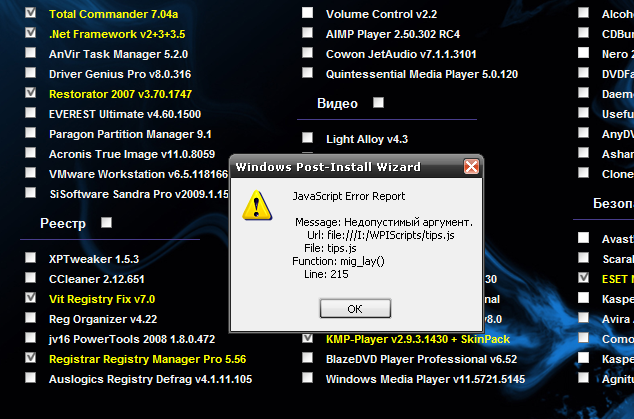This screenshot has height=419, width=634.
Task: Uncheck Registrar Registry Manager Pro 5.56
Action: (30, 357)
